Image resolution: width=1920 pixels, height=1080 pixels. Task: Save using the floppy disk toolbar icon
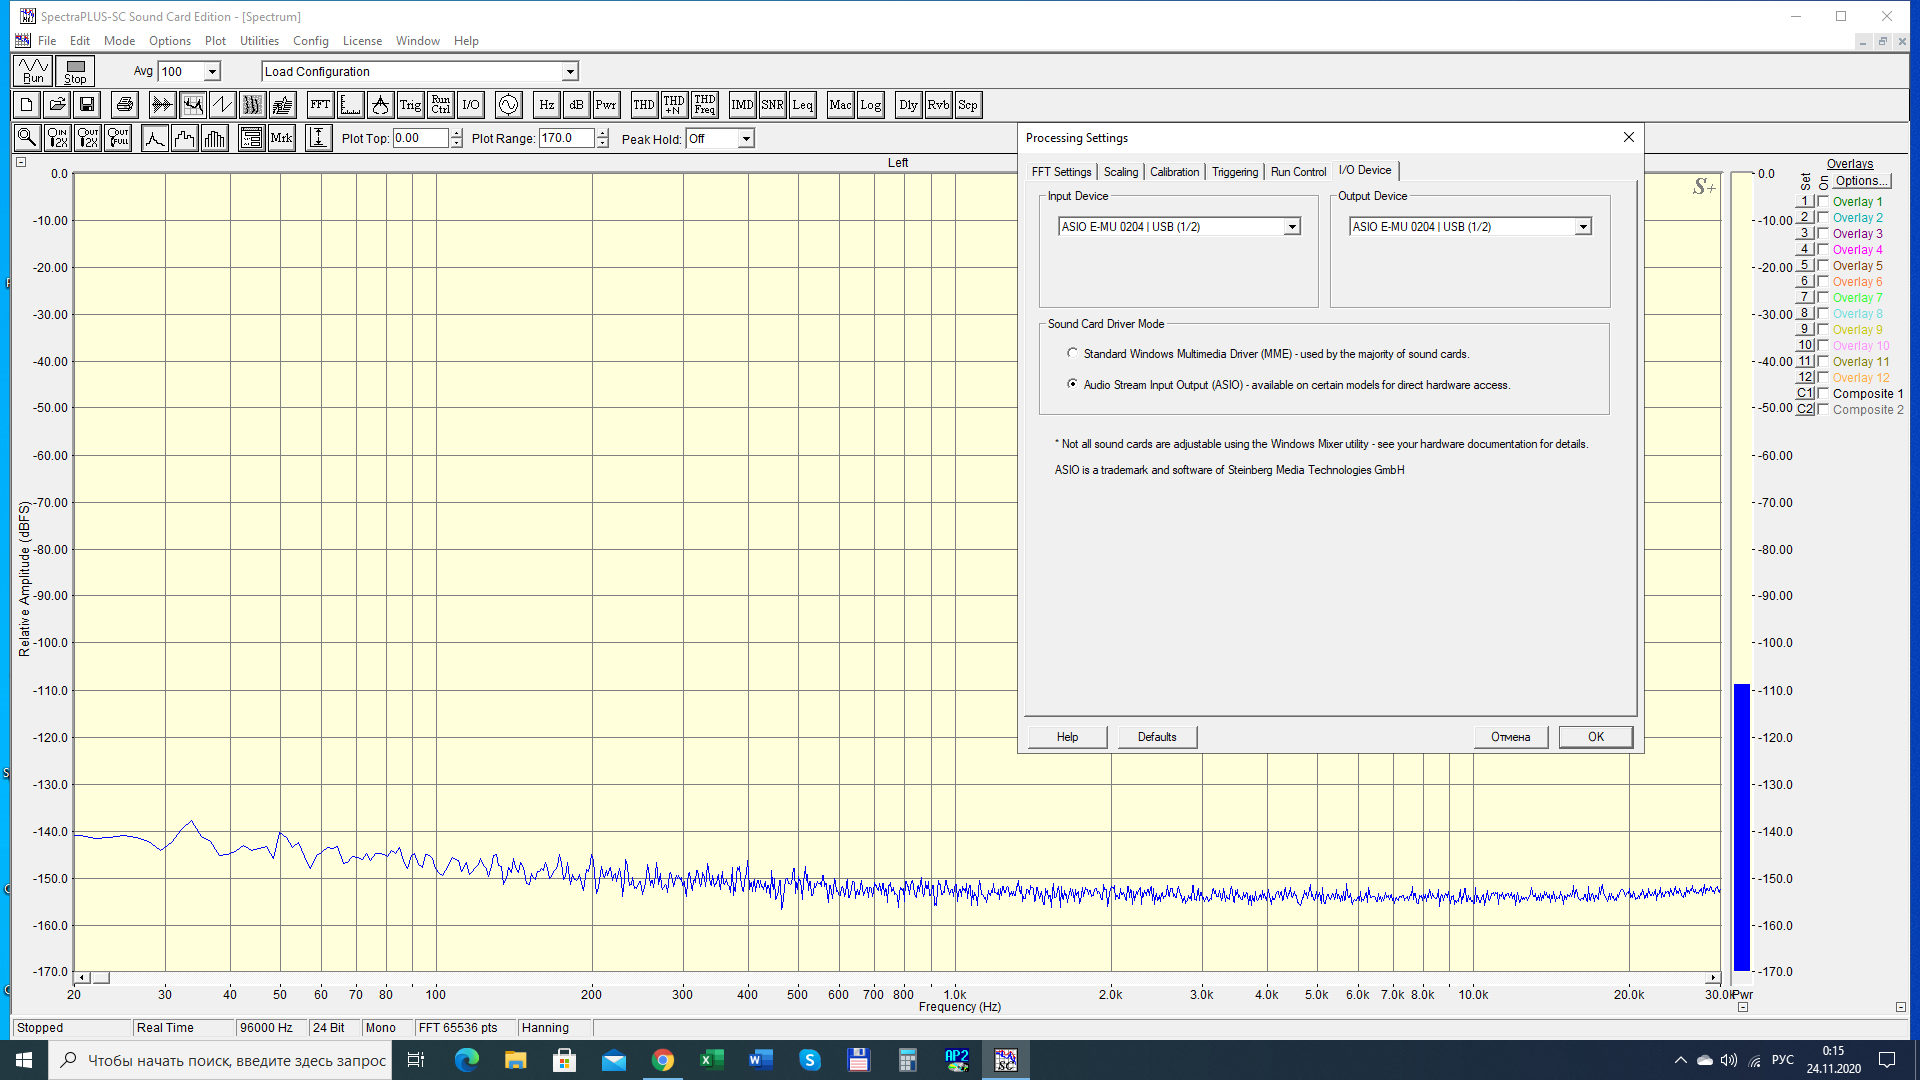pyautogui.click(x=87, y=105)
